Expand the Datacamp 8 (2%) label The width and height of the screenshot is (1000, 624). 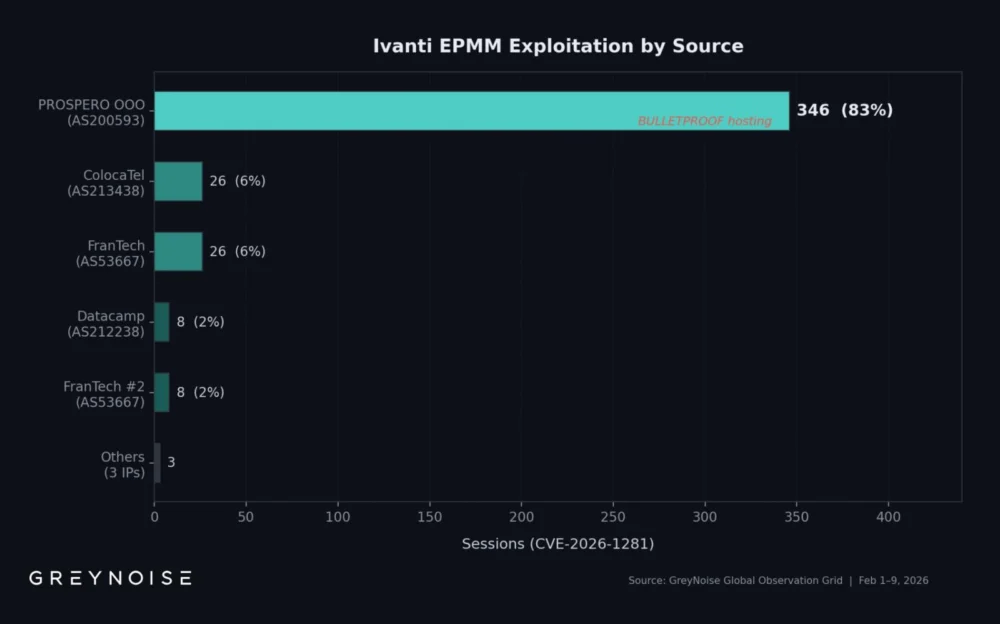pyautogui.click(x=199, y=322)
